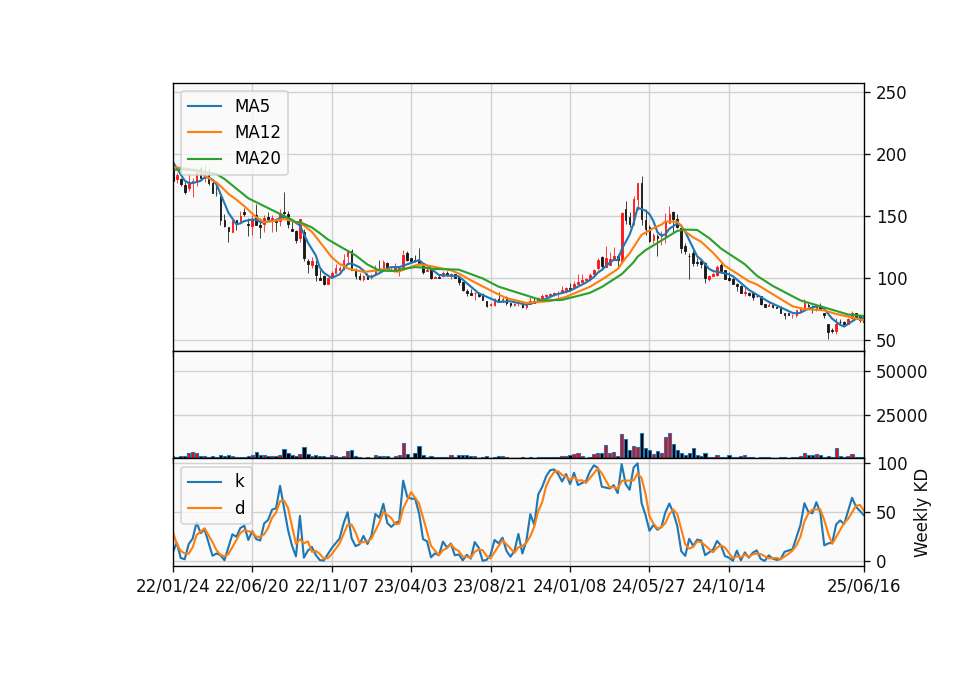Click the 23/04/03 date tick label
The width and height of the screenshot is (960, 690).
(411, 586)
